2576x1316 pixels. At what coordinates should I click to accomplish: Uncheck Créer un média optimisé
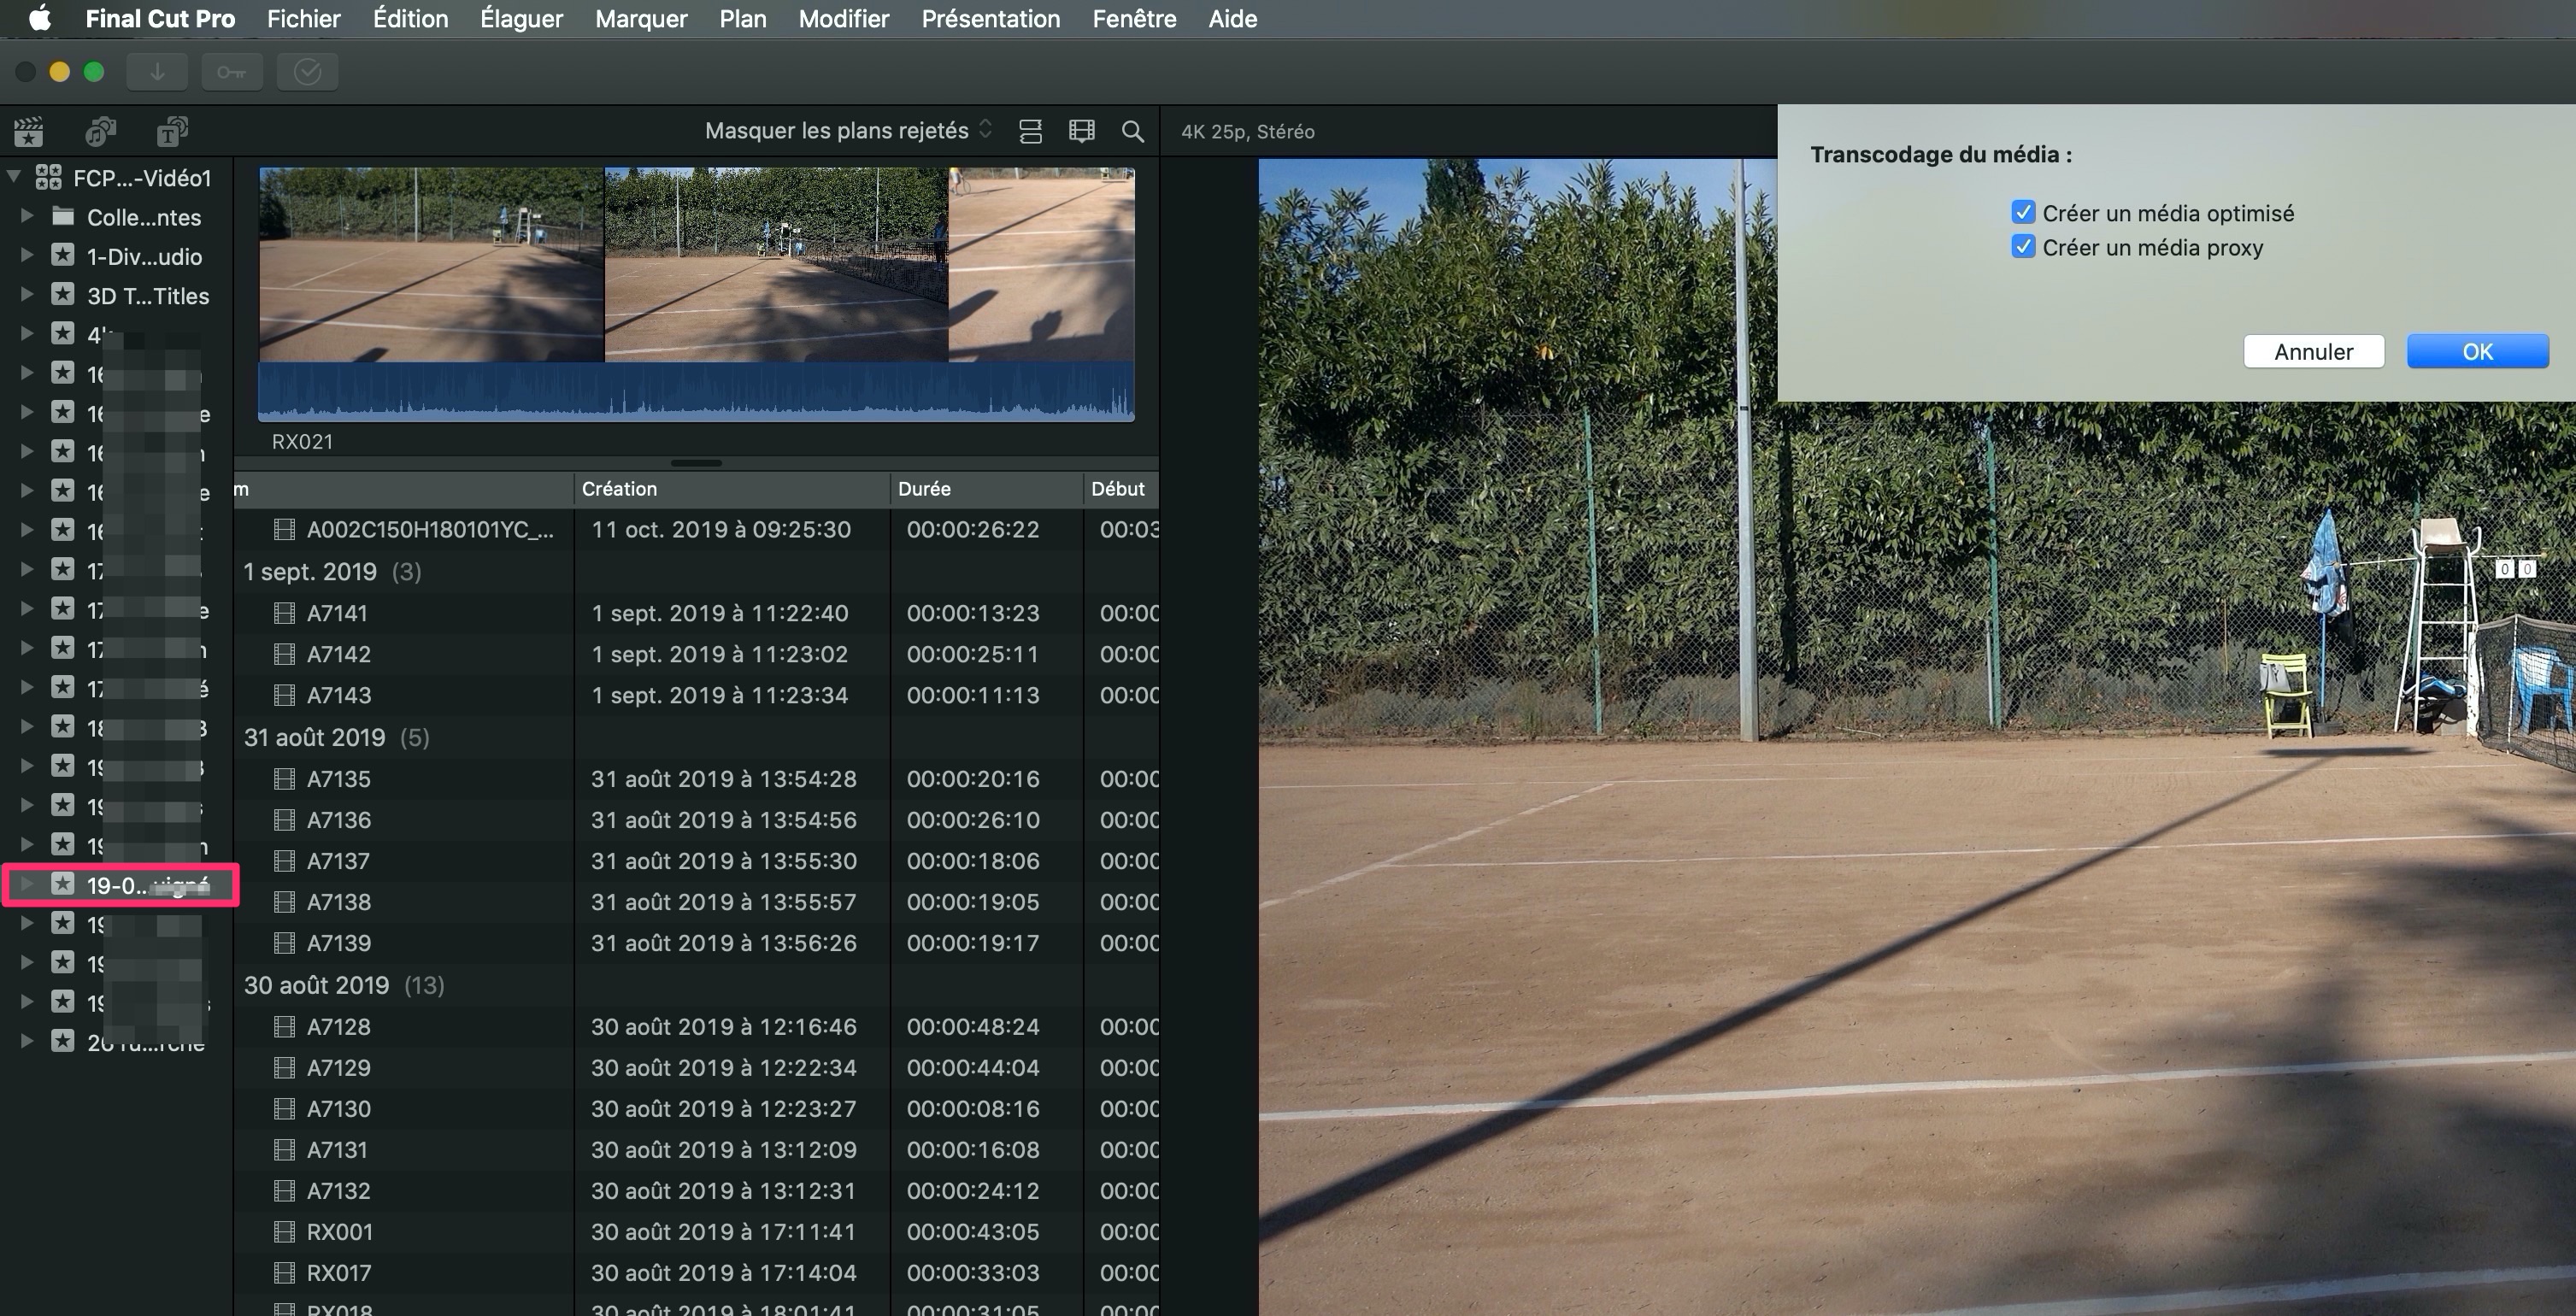pyautogui.click(x=2023, y=213)
